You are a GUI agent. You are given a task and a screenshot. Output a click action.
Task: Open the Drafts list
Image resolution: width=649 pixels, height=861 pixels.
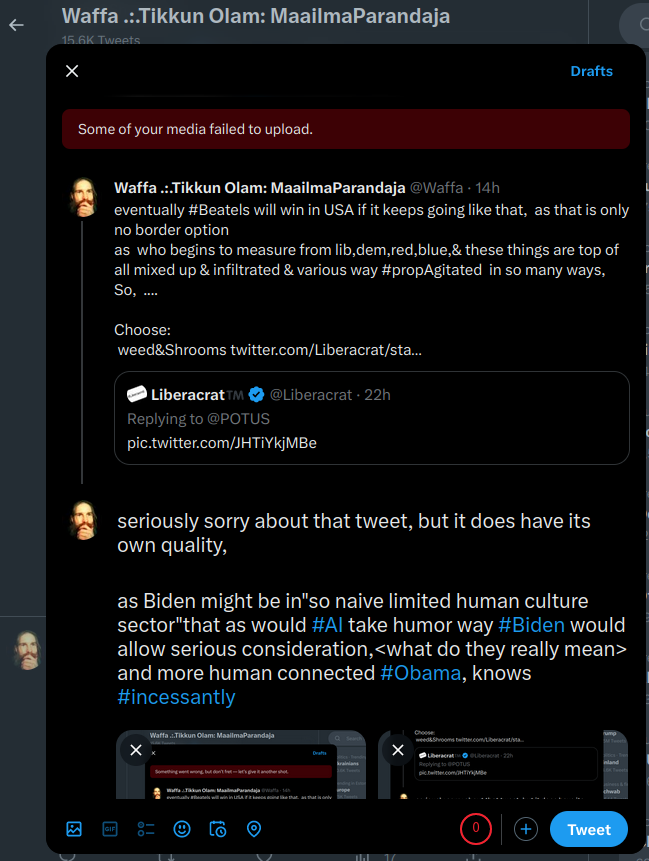tap(591, 71)
